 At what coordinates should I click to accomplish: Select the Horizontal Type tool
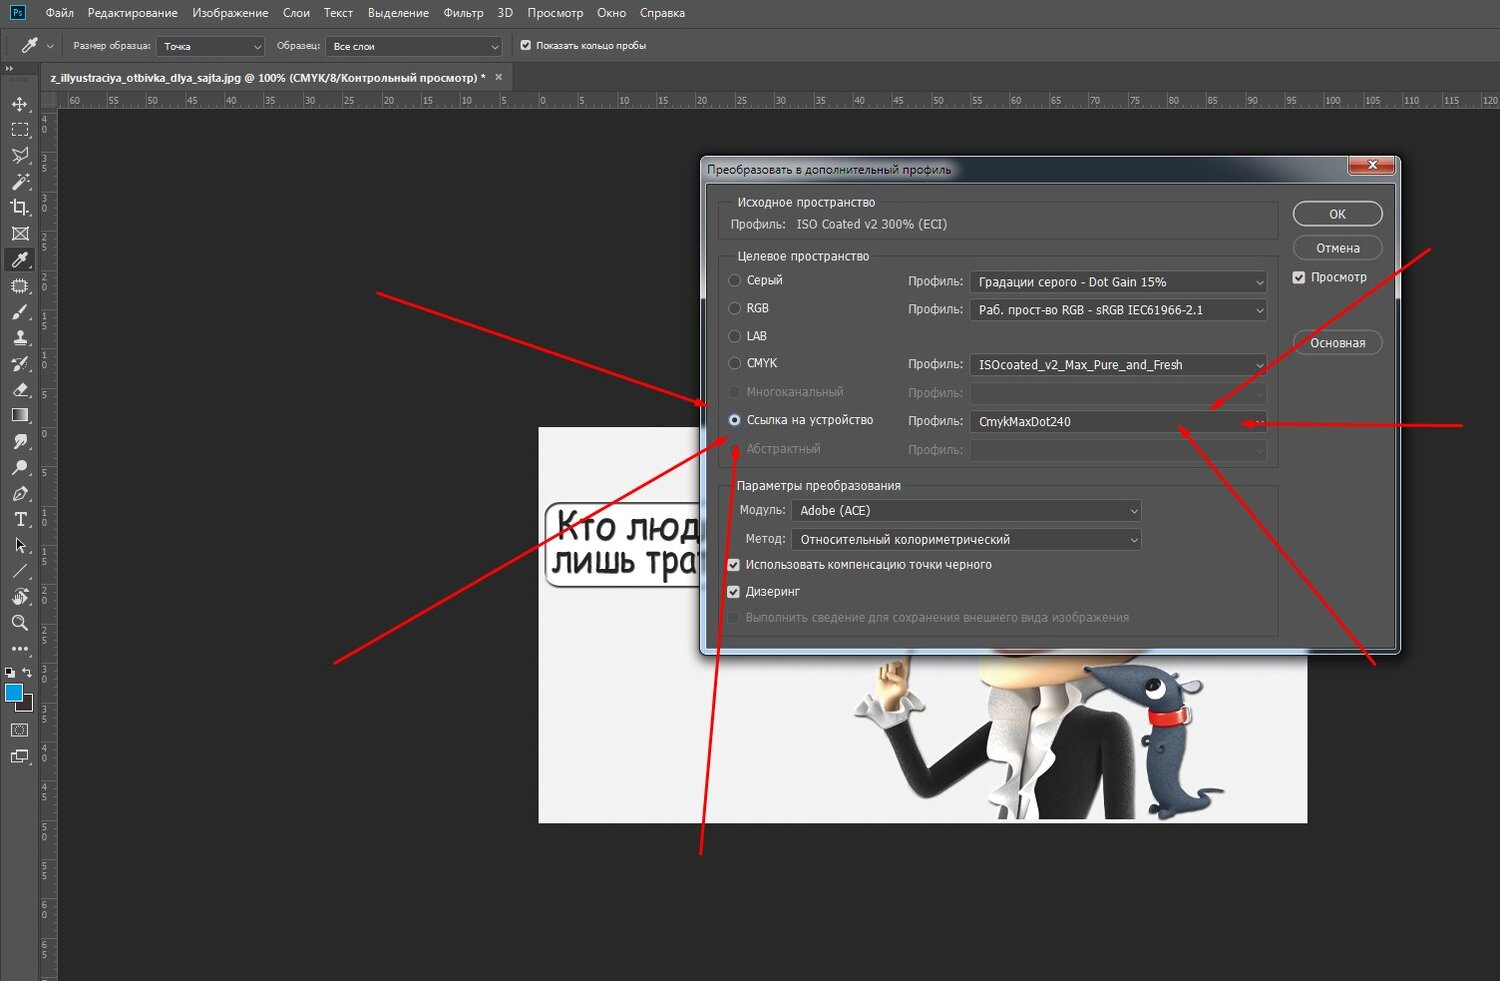pyautogui.click(x=20, y=519)
